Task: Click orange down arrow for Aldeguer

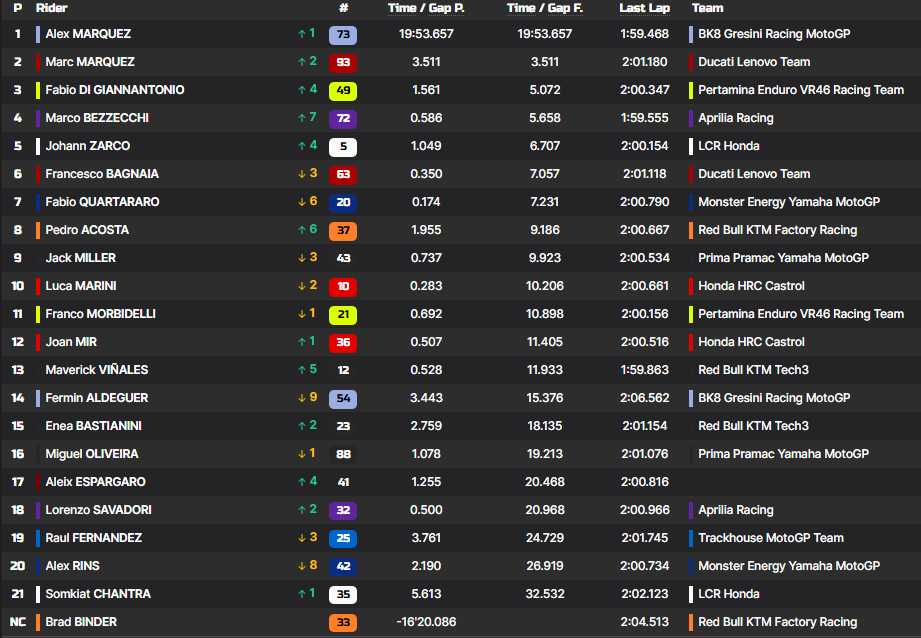Action: coord(301,398)
